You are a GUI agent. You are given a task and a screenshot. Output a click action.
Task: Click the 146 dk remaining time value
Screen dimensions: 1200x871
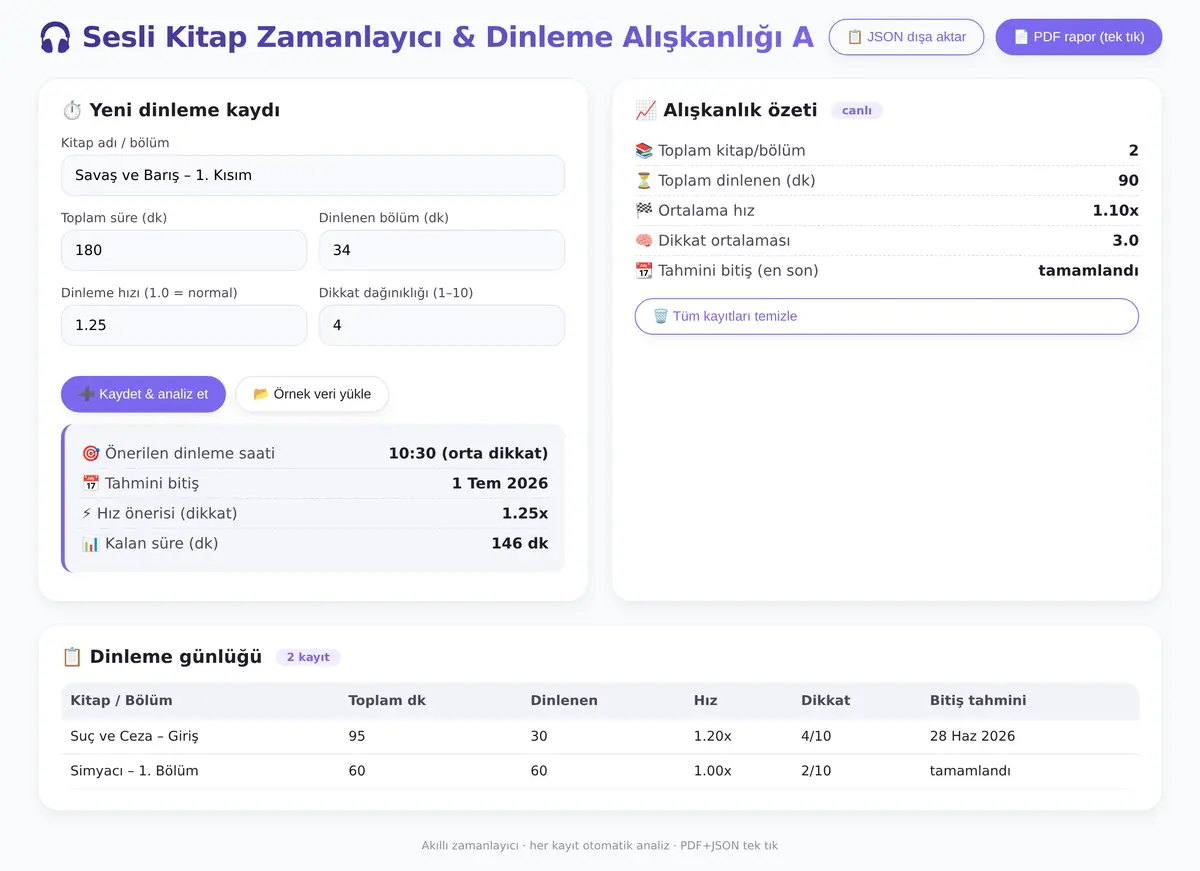(520, 544)
